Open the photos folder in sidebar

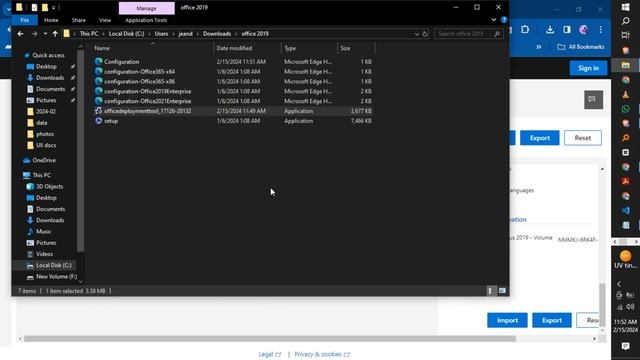pyautogui.click(x=45, y=134)
